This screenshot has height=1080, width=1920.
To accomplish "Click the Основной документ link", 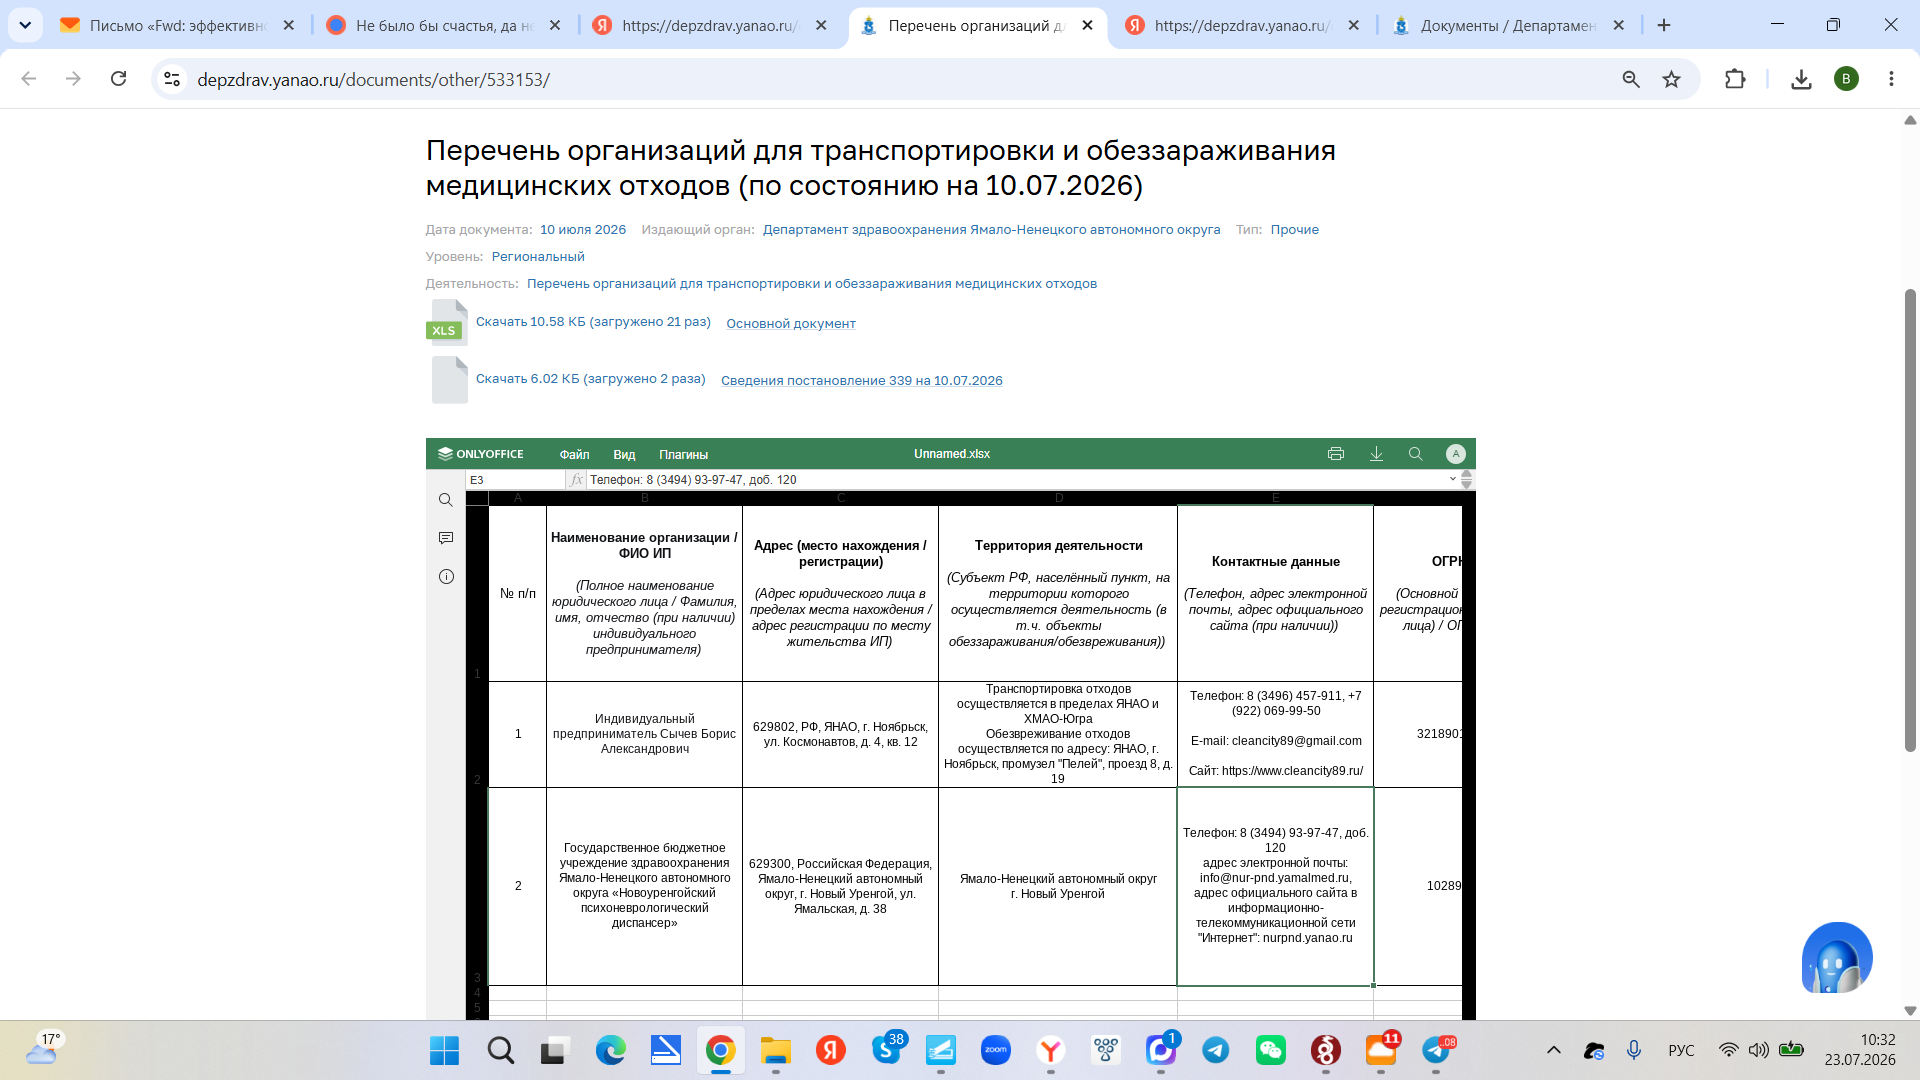I will click(791, 323).
